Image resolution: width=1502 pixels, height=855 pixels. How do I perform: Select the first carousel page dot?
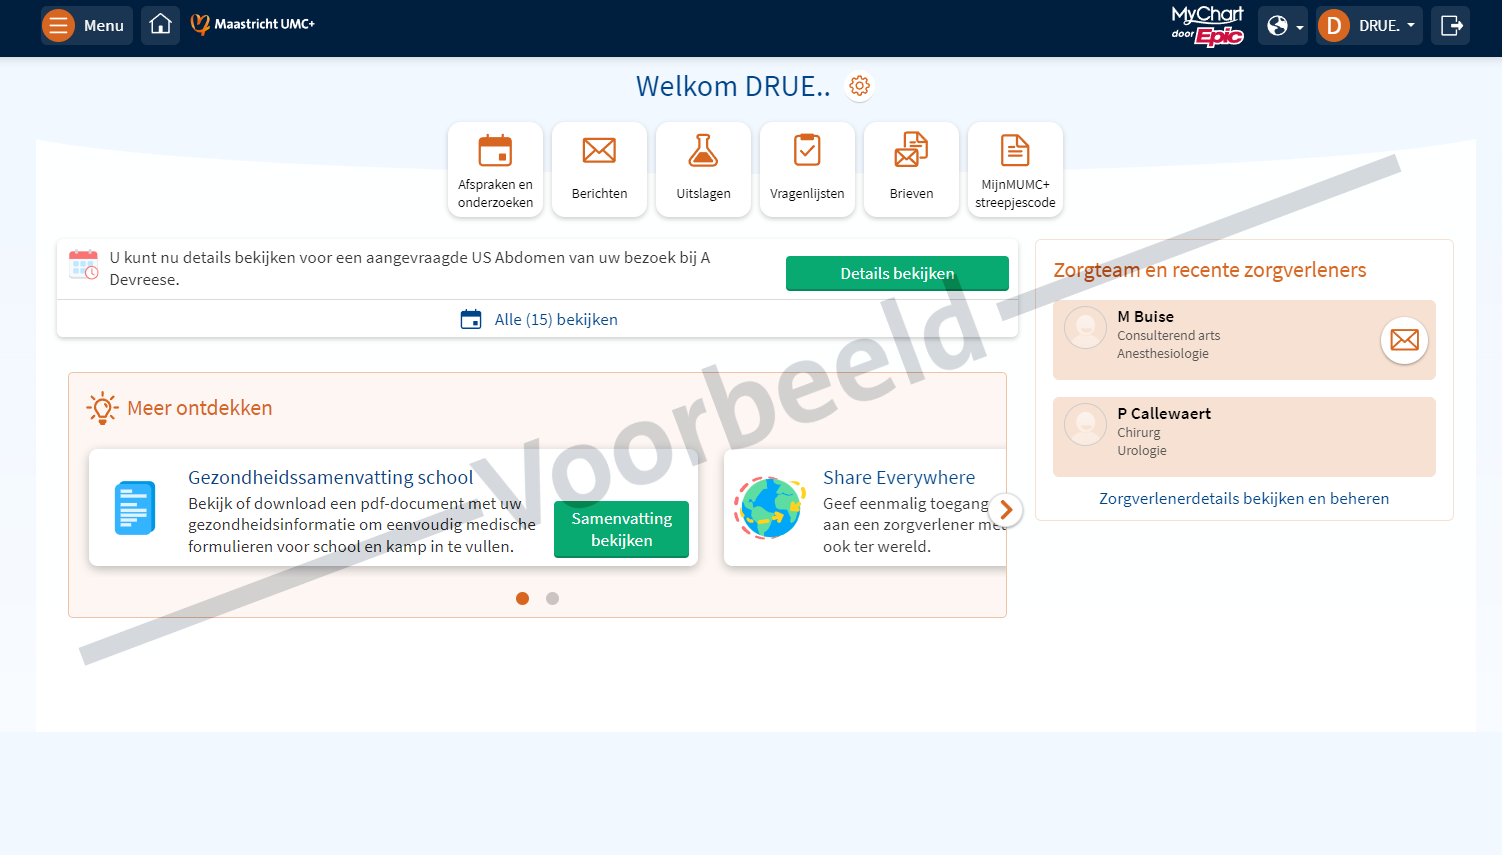pyautogui.click(x=522, y=598)
